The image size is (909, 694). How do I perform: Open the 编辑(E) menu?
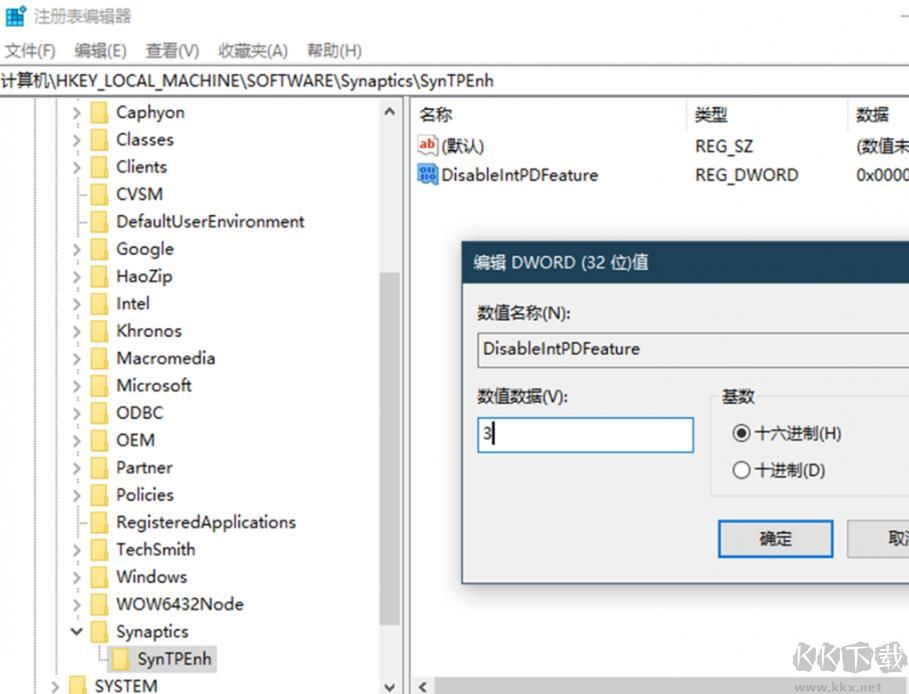pyautogui.click(x=99, y=50)
